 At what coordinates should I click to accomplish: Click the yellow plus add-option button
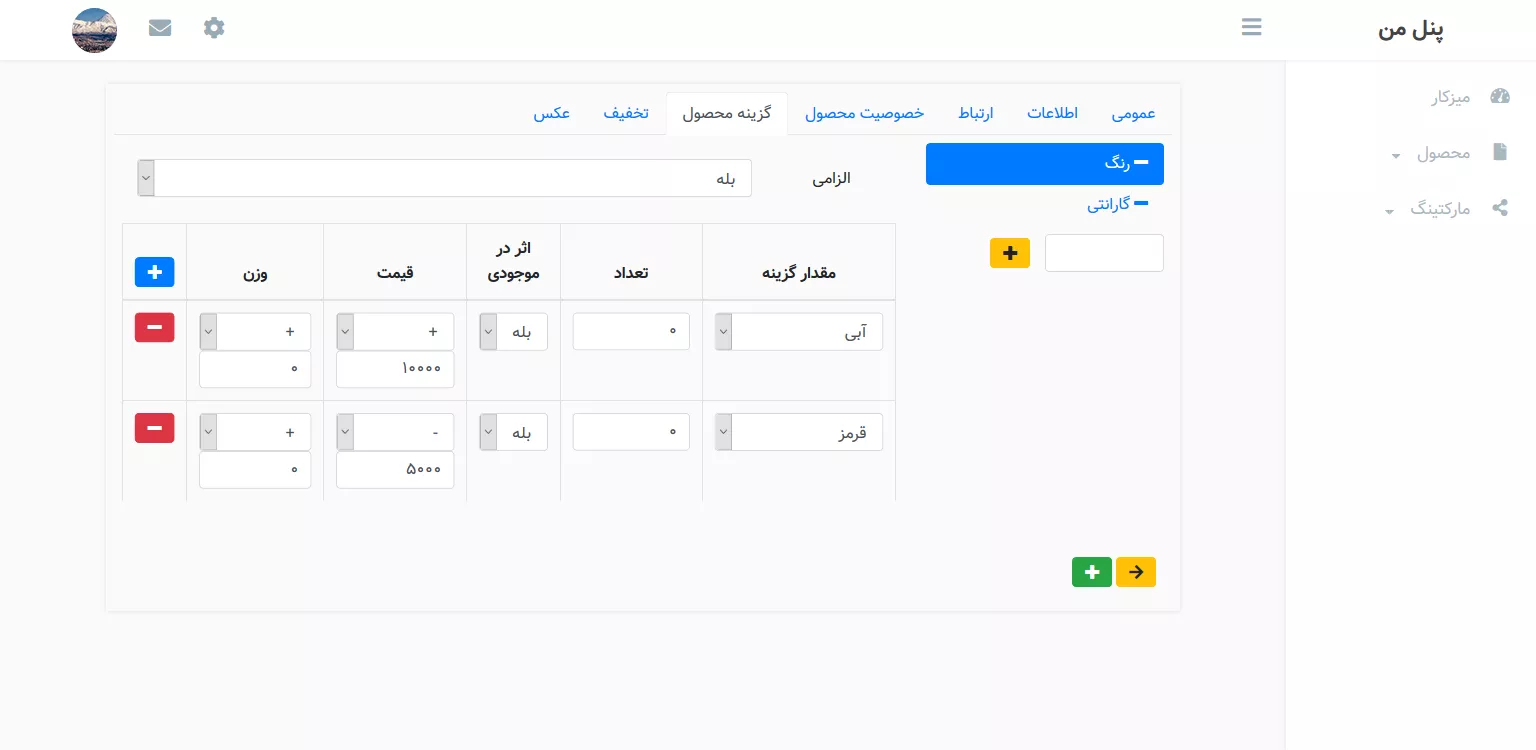(1010, 253)
